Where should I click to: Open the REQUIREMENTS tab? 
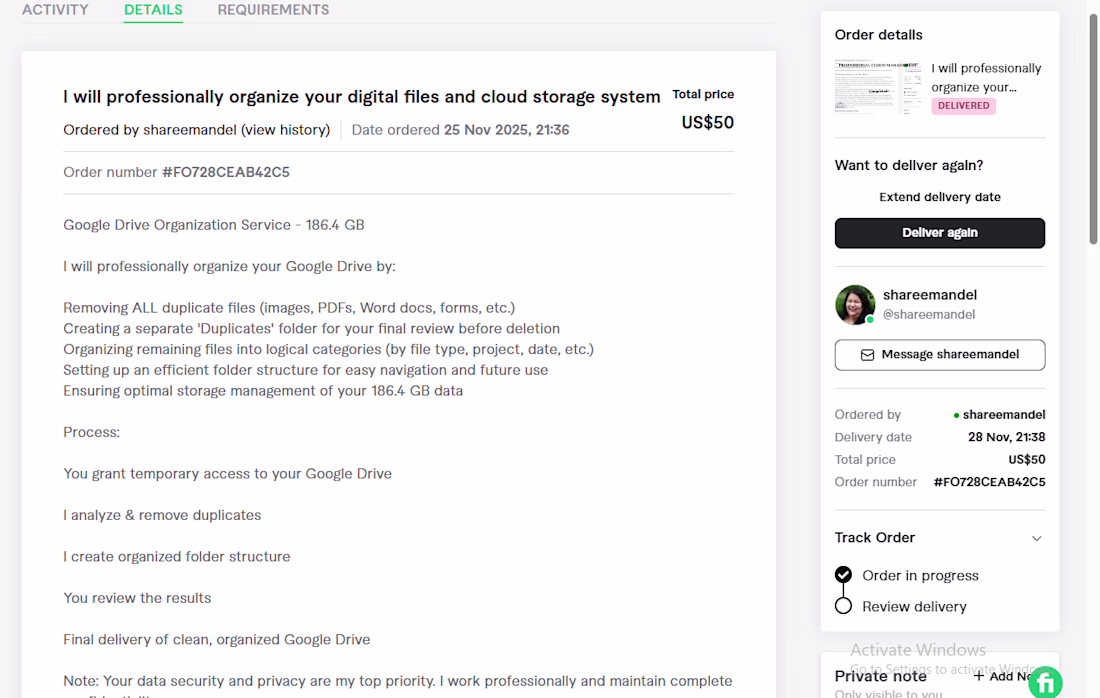pyautogui.click(x=273, y=10)
